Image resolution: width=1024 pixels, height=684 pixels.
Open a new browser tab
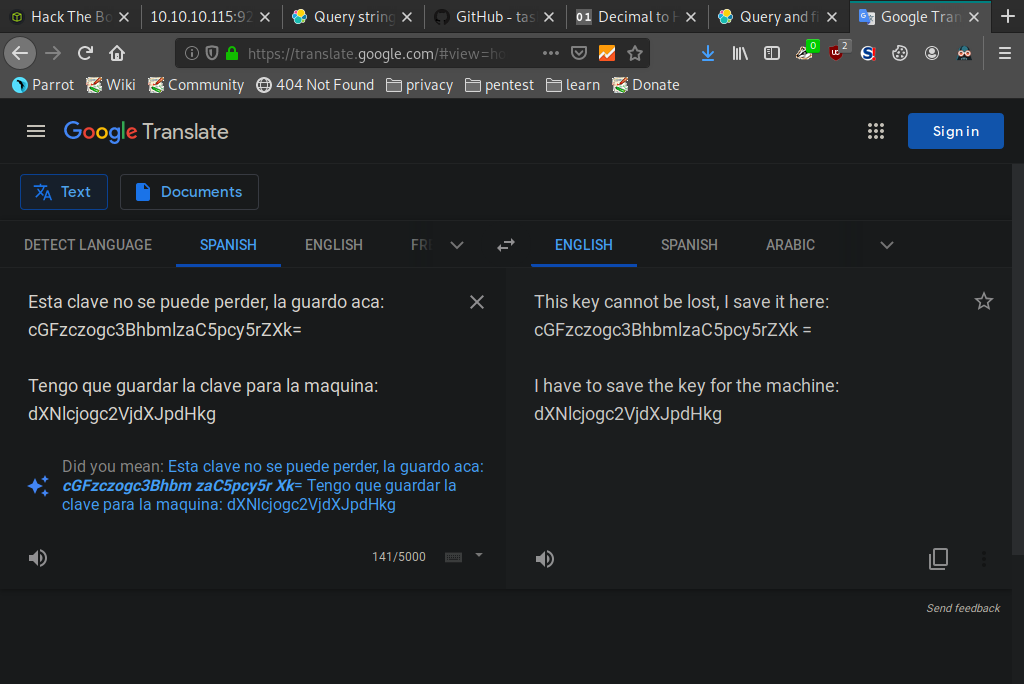[1008, 17]
